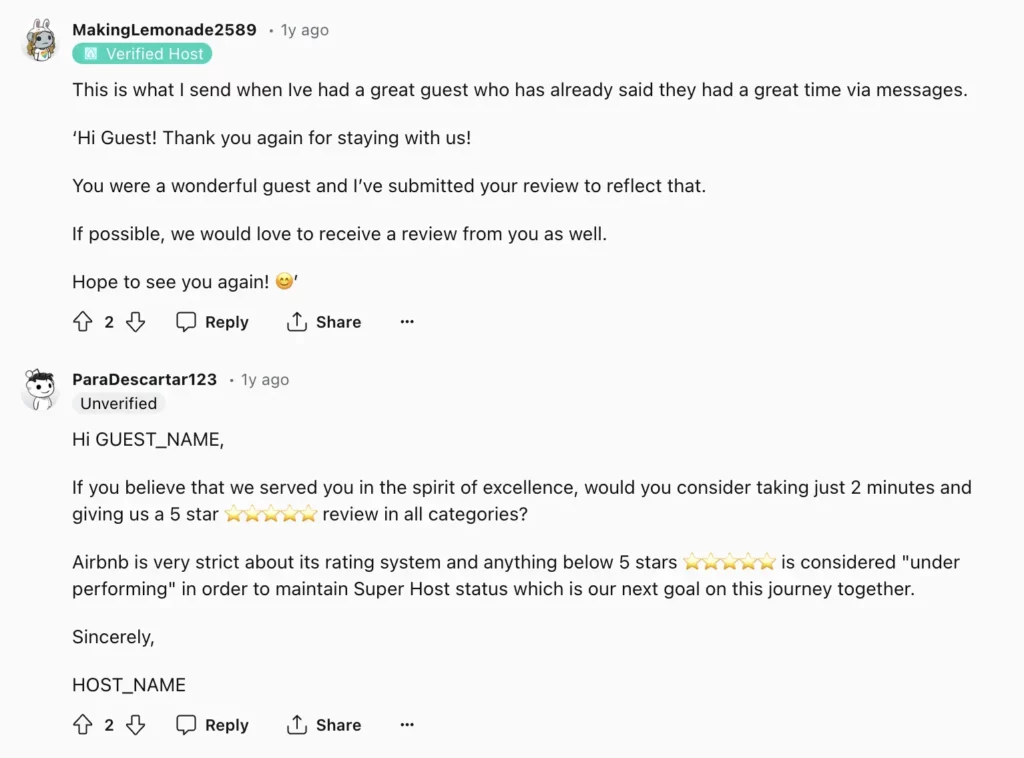Open MakingLemonade2589's user profile link
Screen dimensions: 1024x758
pos(164,30)
